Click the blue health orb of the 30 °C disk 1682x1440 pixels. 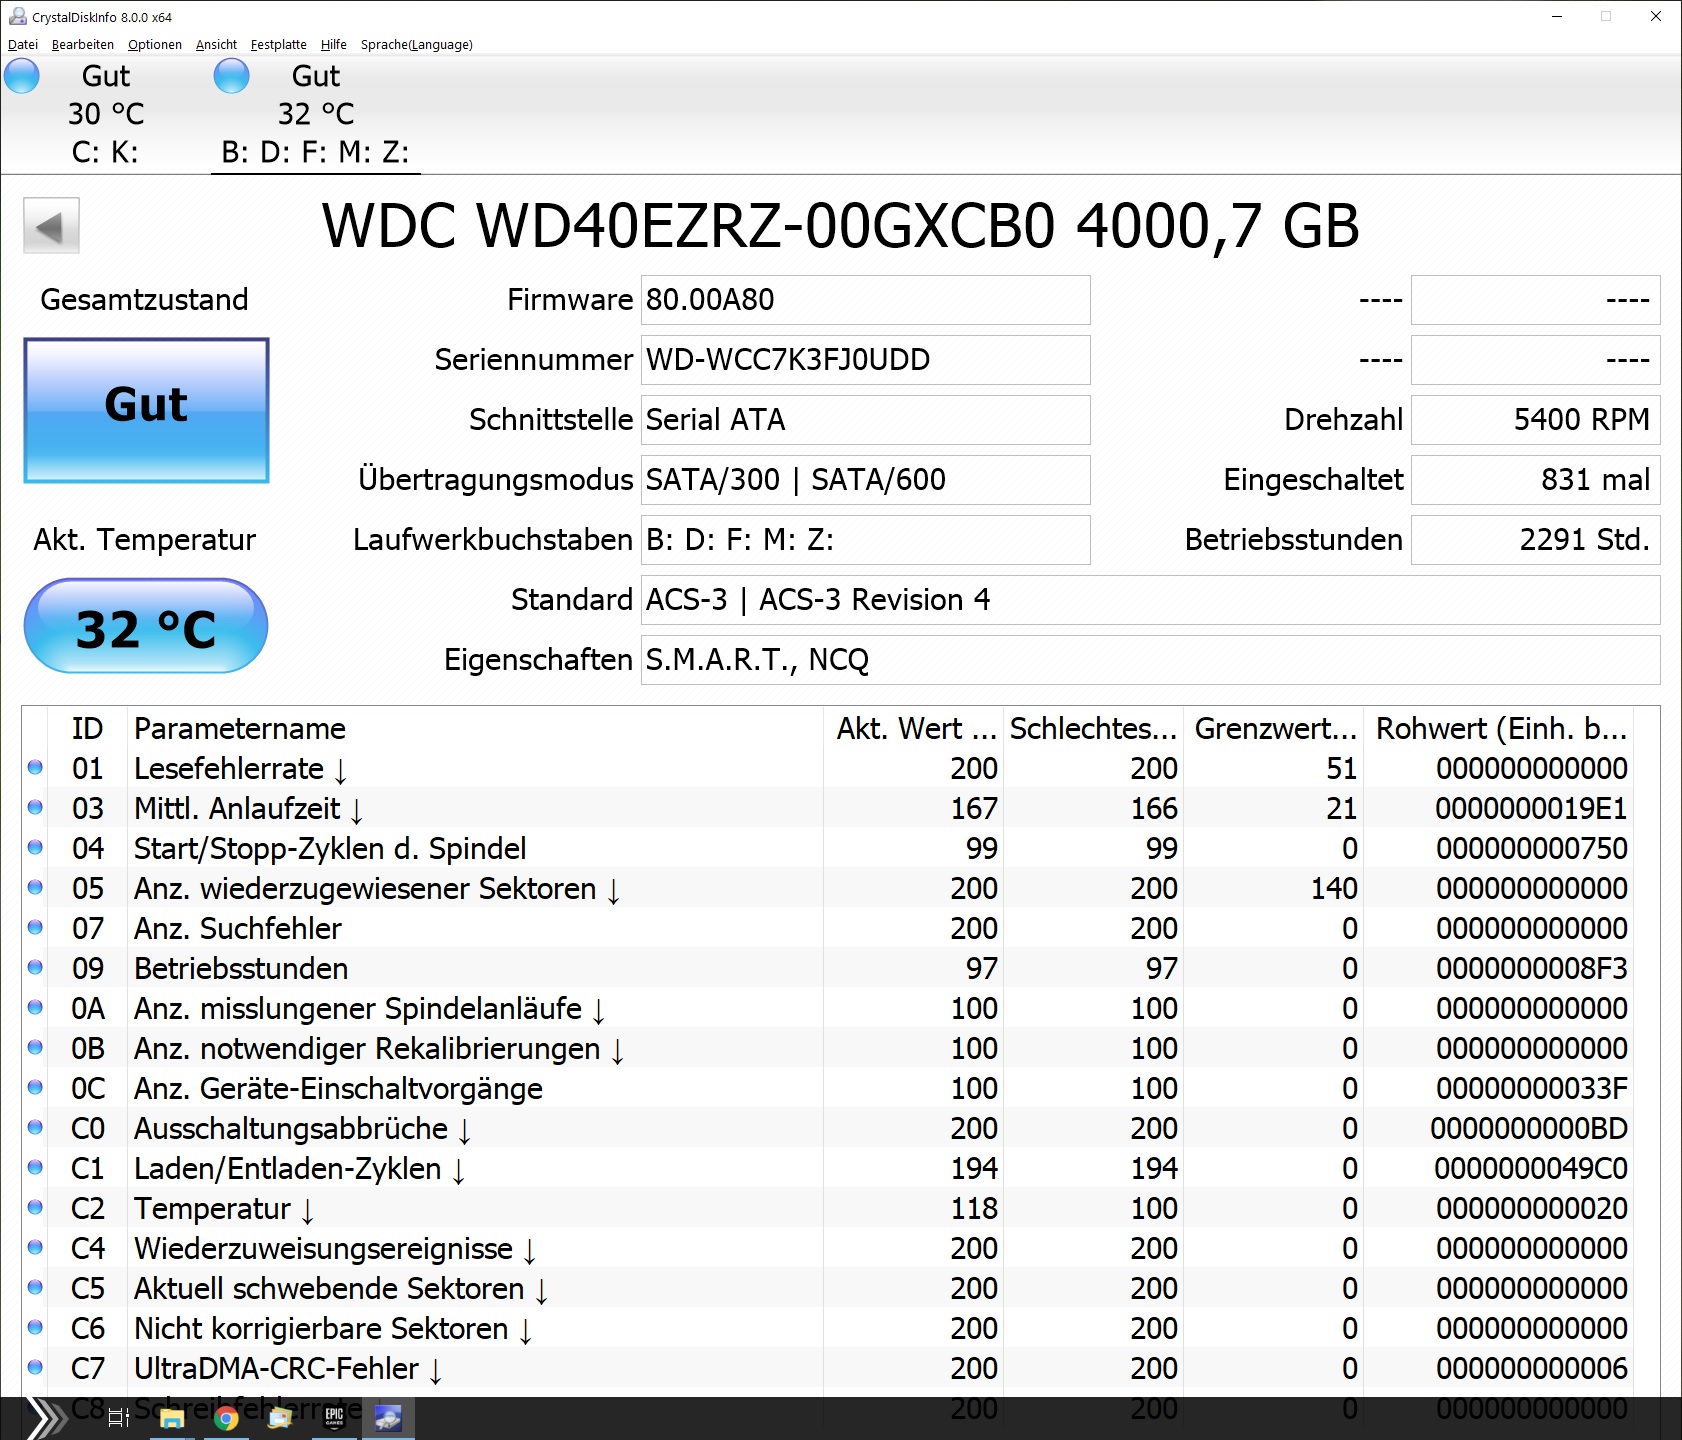[22, 76]
